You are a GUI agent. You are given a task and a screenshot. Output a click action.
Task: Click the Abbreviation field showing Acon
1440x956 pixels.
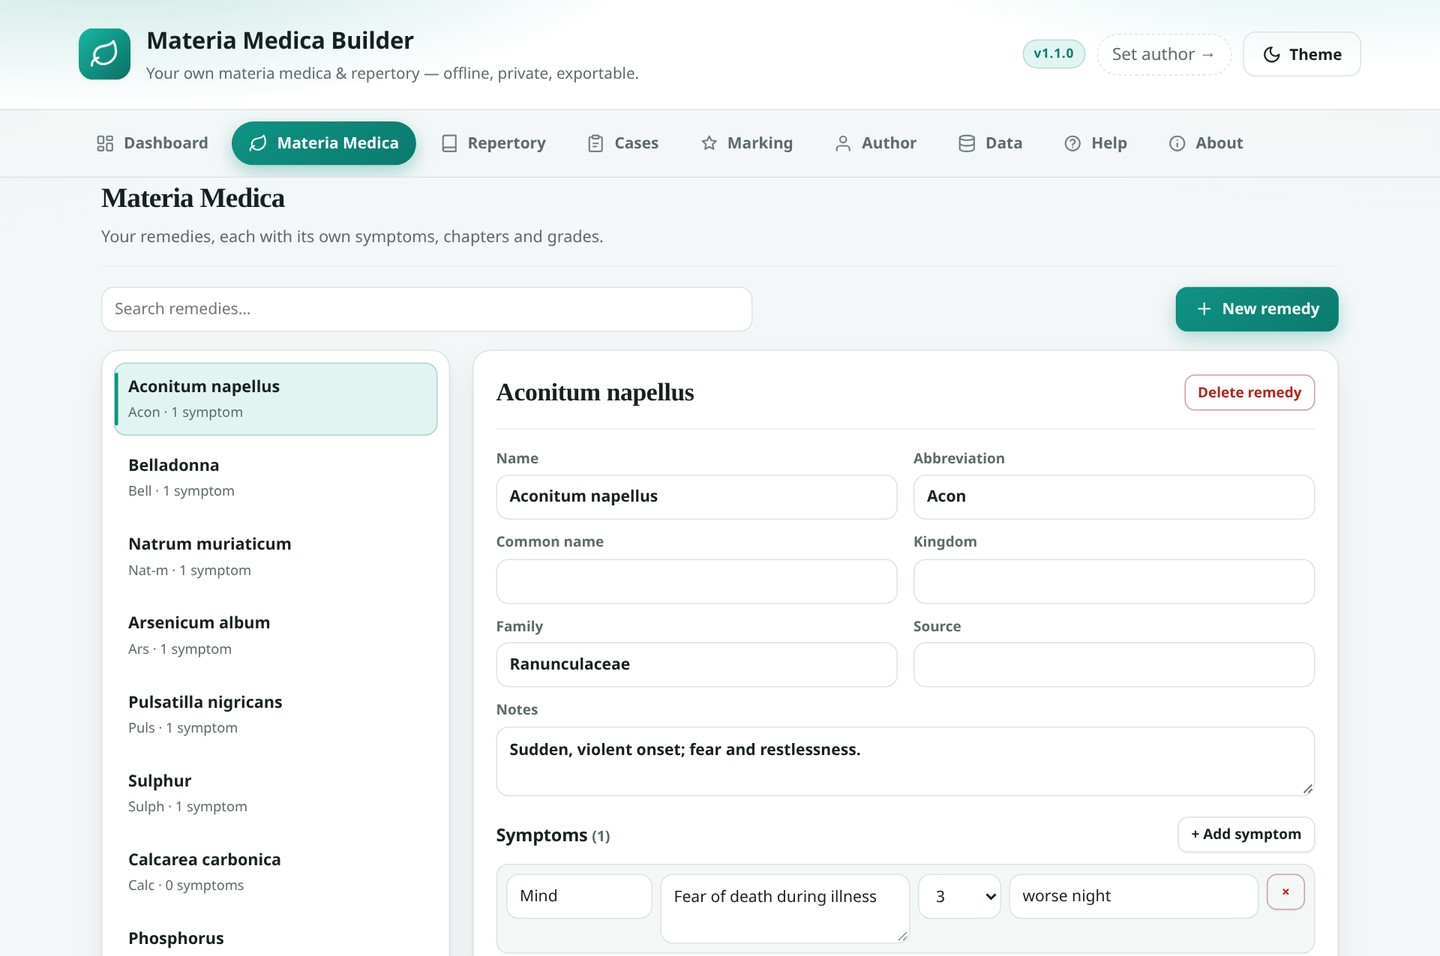(x=1114, y=497)
